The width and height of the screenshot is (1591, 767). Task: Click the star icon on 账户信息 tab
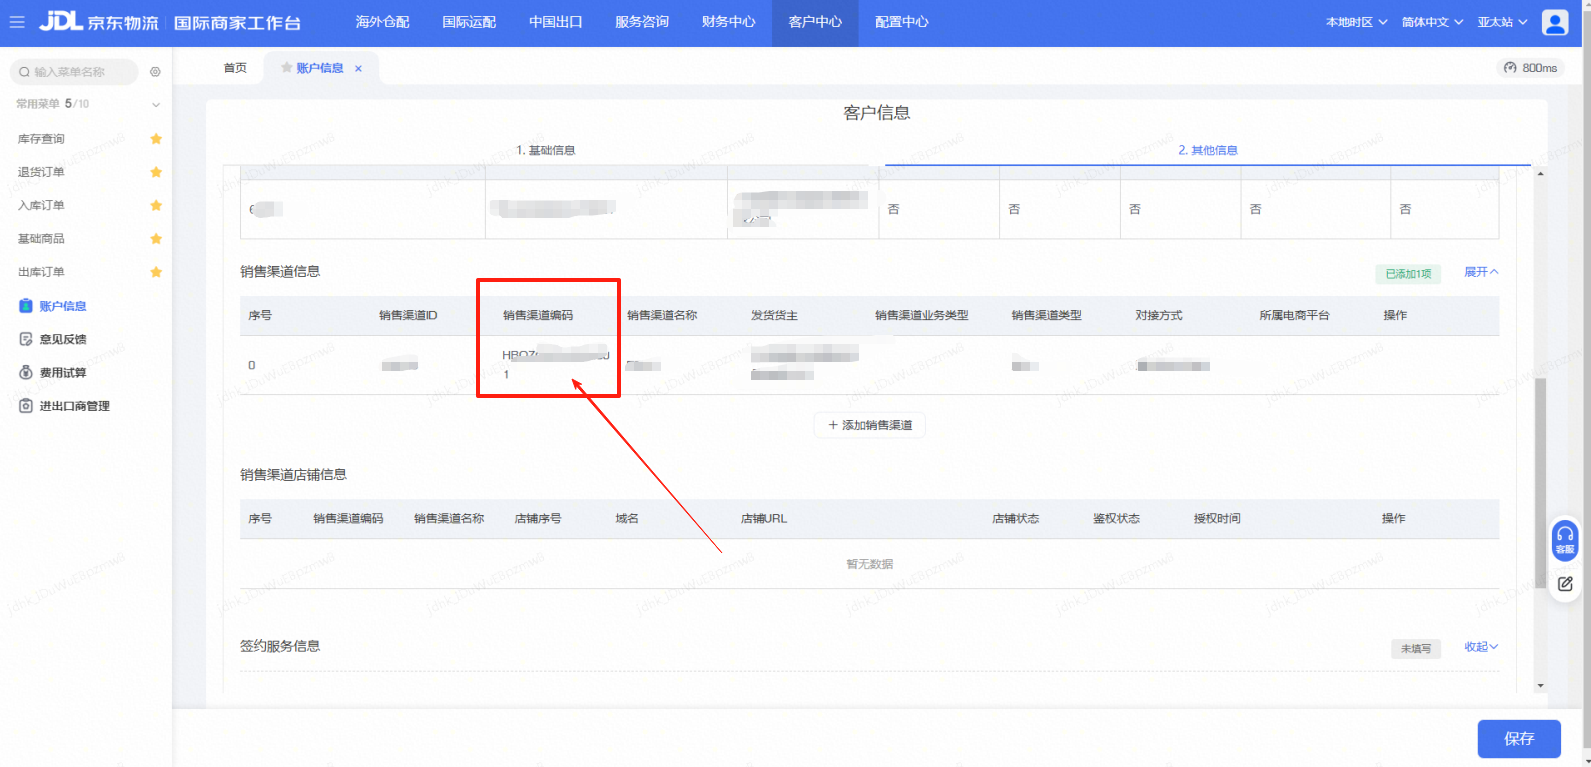tap(287, 68)
